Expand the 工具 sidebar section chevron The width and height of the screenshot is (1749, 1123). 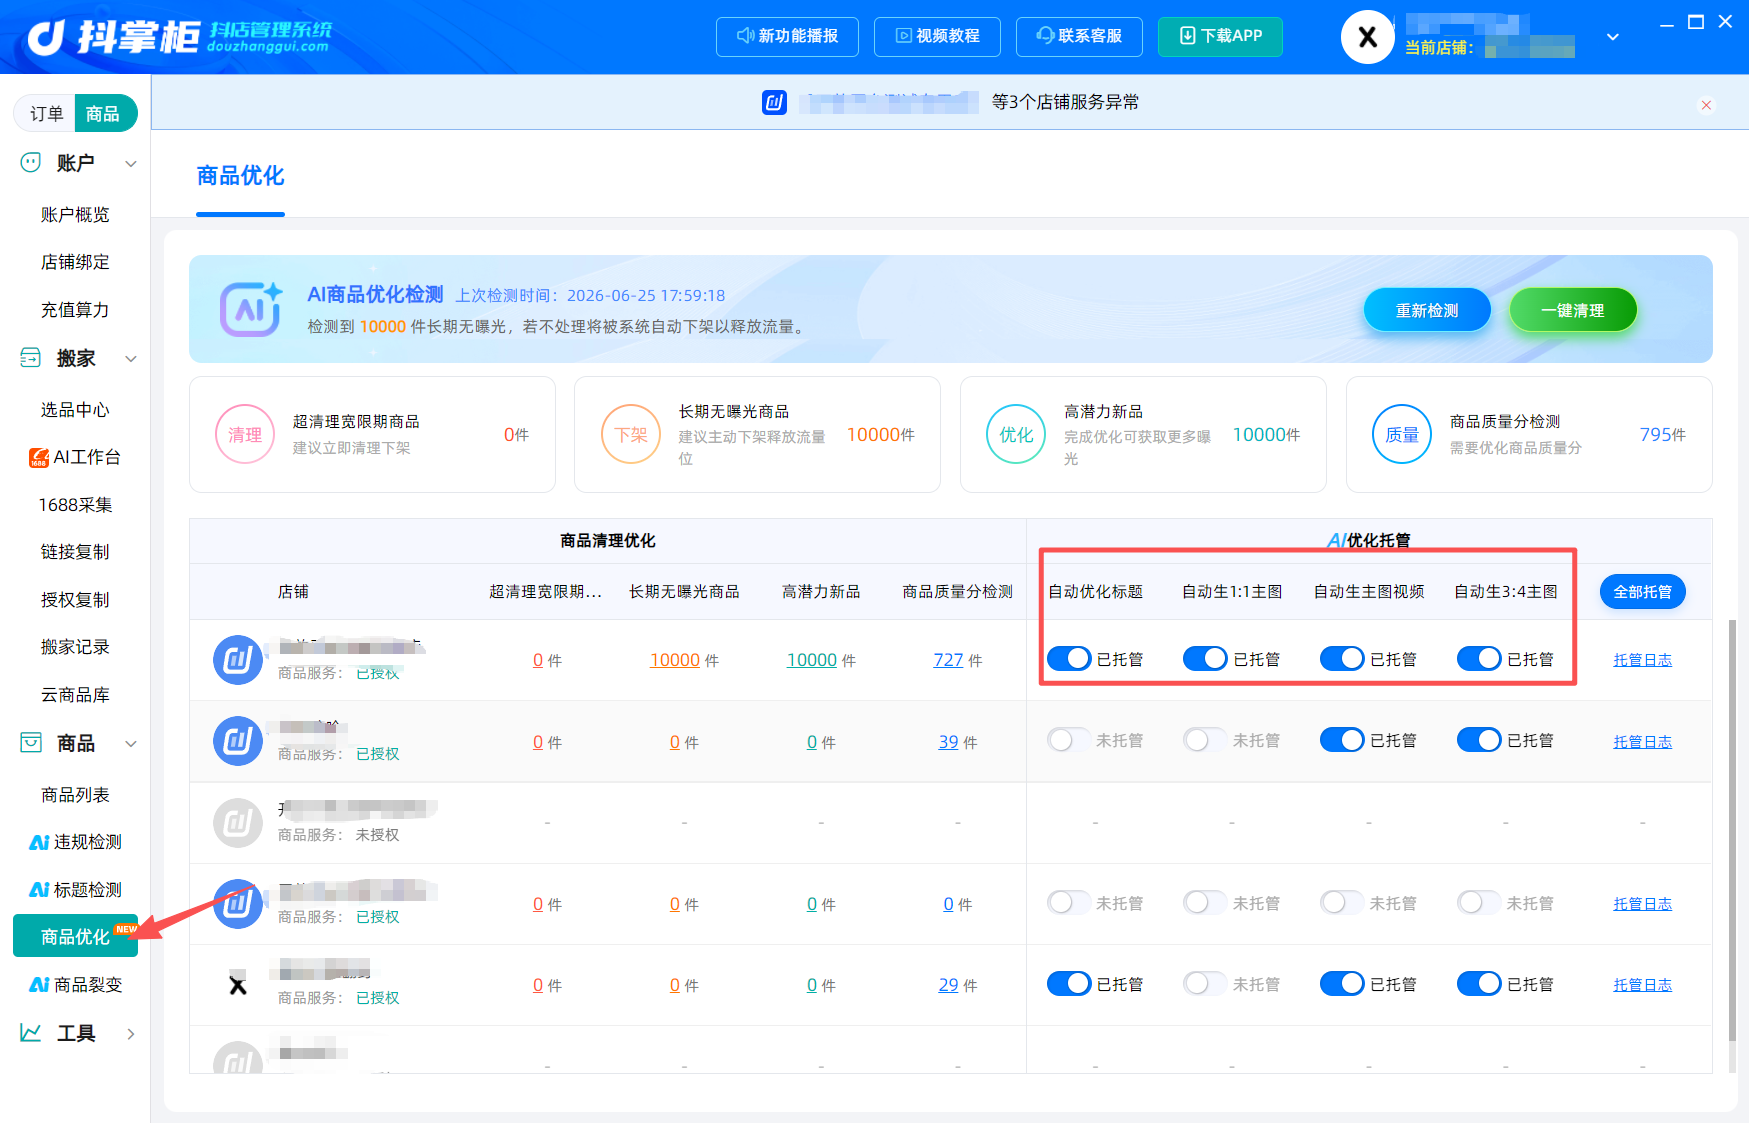[x=130, y=1033]
